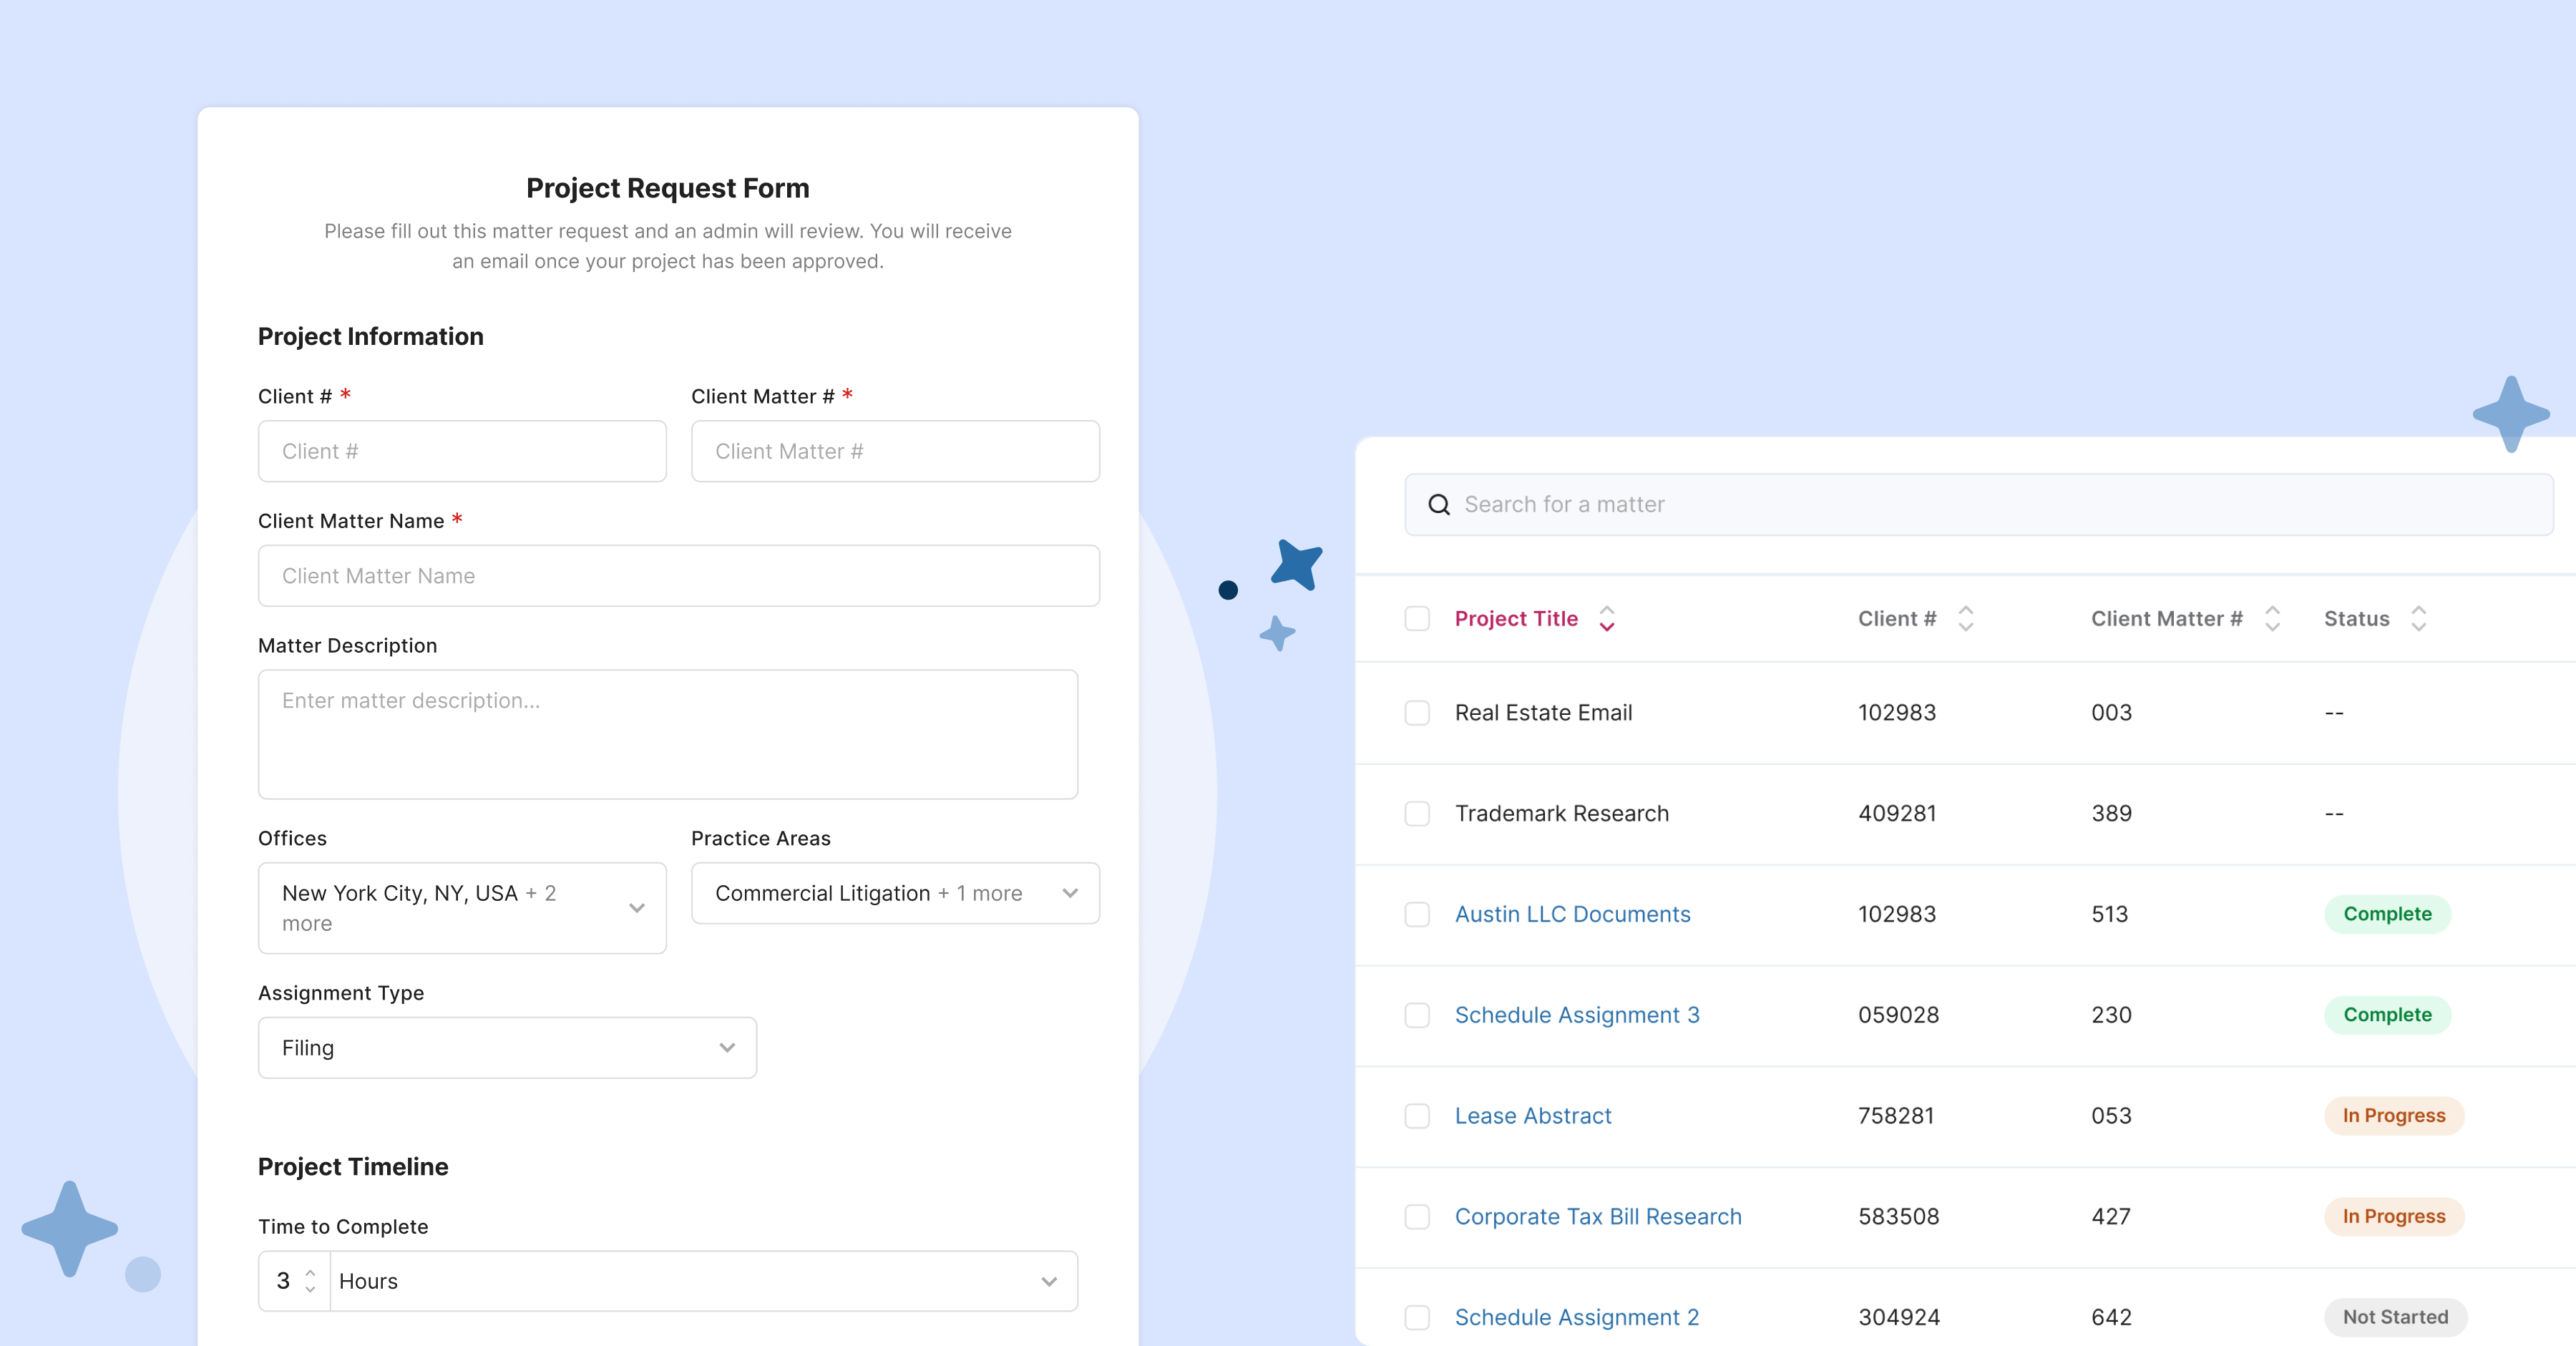The width and height of the screenshot is (2576, 1346).
Task: Click the In Progress badge on Lease Abstract row
Action: [x=2392, y=1115]
